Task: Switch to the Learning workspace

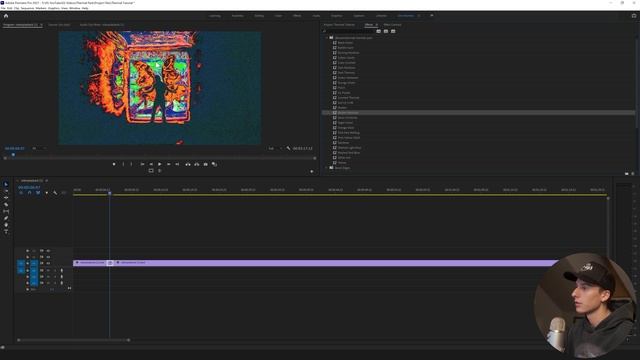Action: pos(215,16)
